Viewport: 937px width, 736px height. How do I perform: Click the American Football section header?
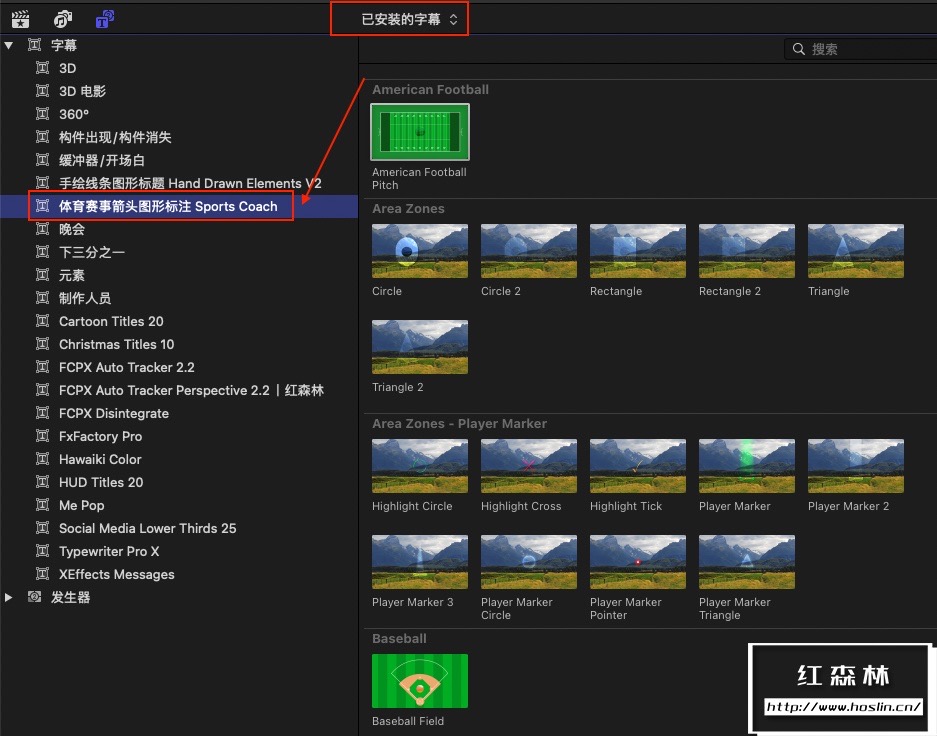pos(430,90)
